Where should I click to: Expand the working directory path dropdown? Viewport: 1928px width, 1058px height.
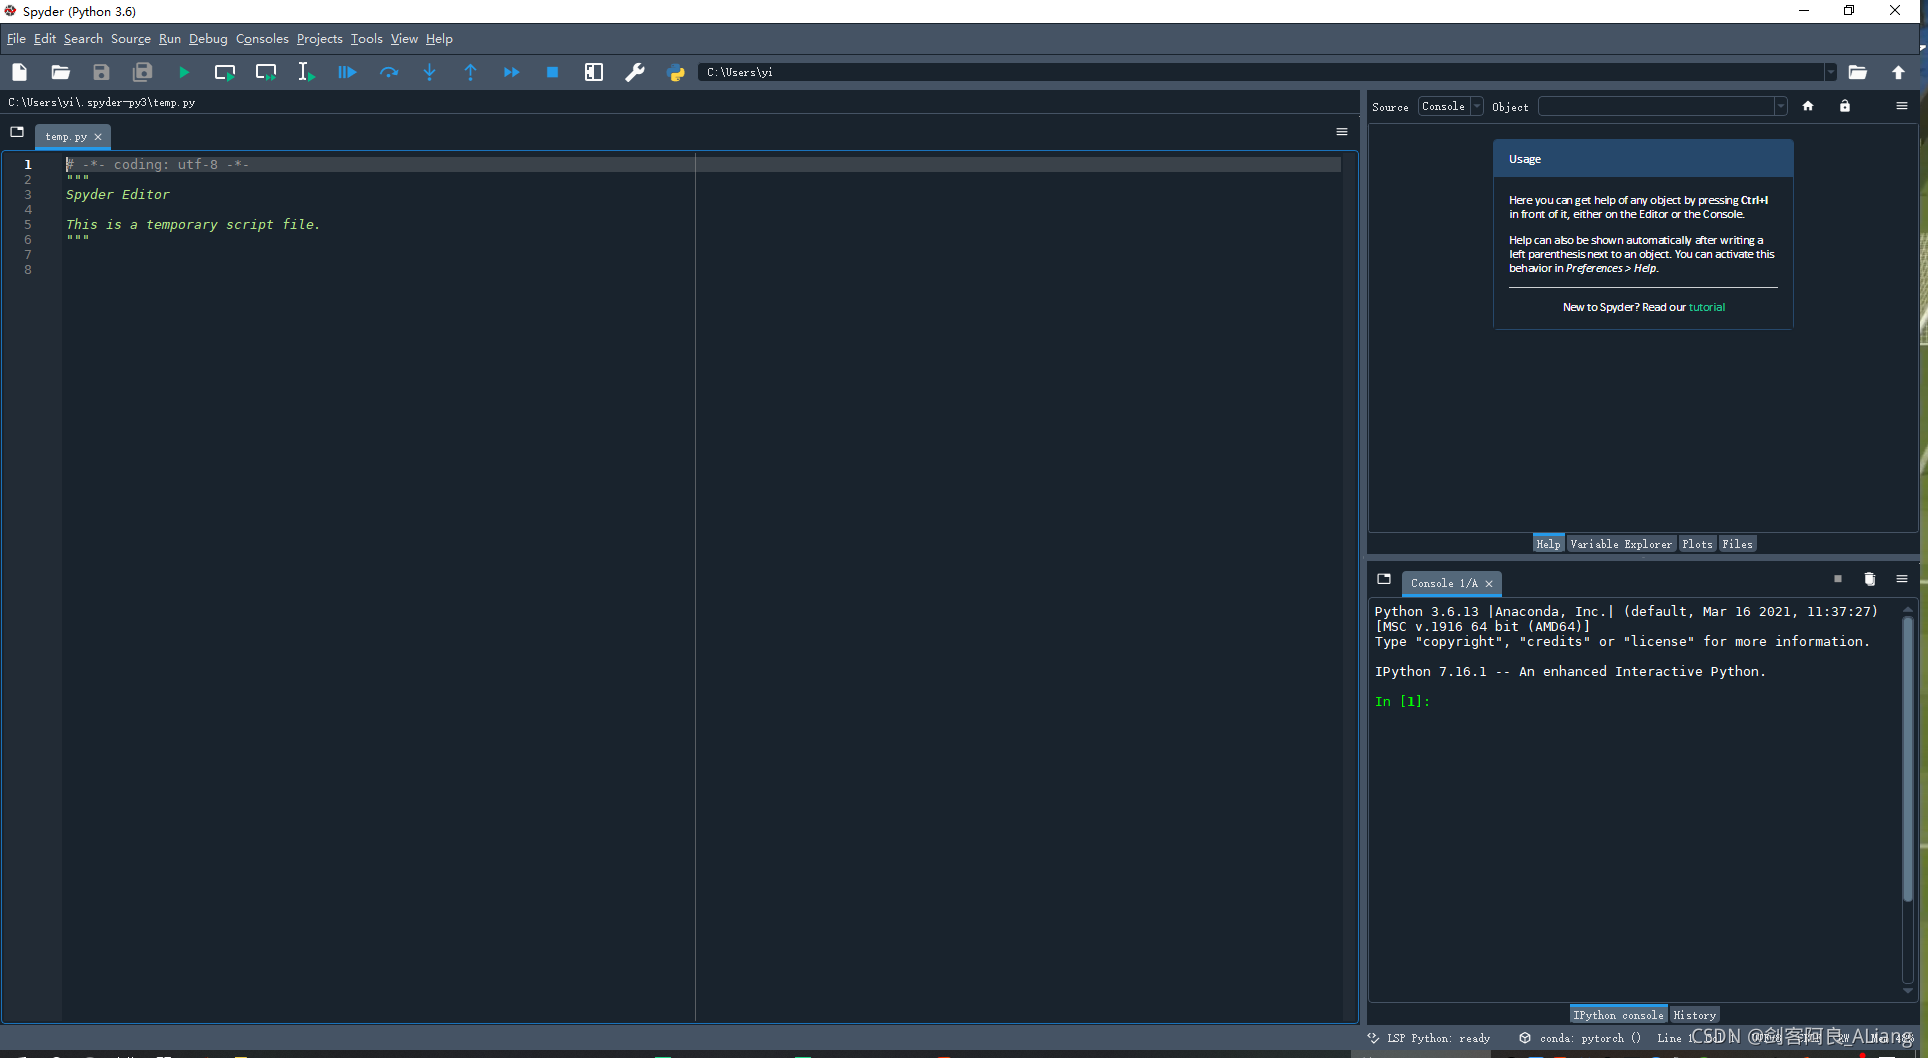[x=1831, y=72]
